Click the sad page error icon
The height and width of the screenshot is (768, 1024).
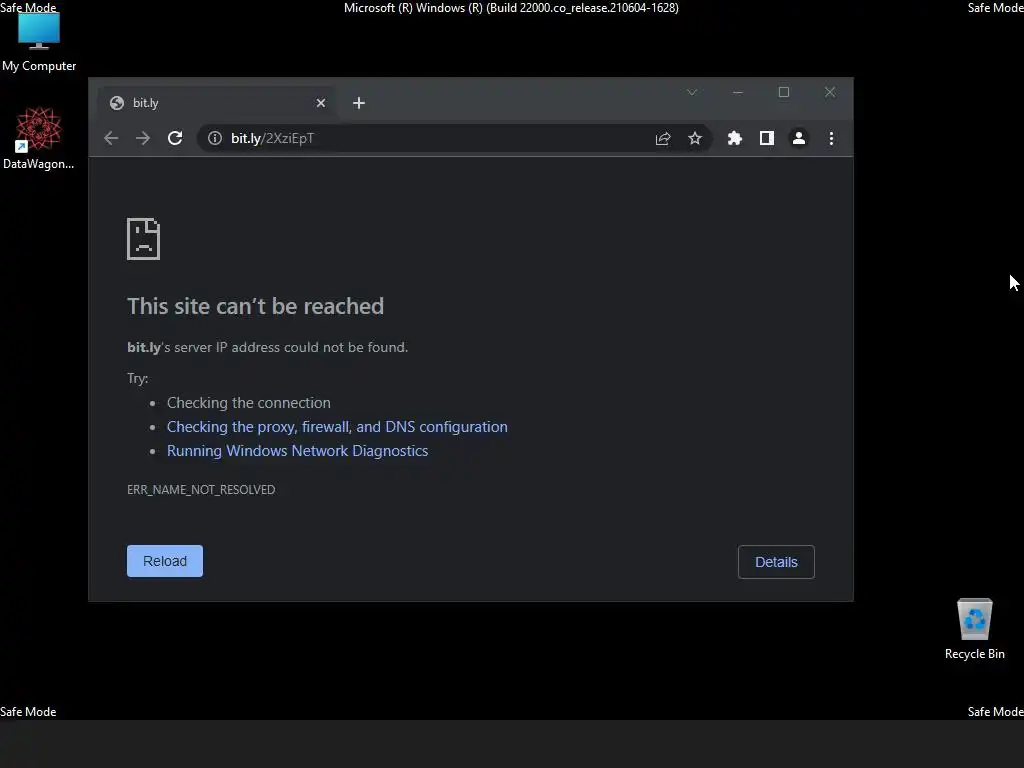pos(143,239)
